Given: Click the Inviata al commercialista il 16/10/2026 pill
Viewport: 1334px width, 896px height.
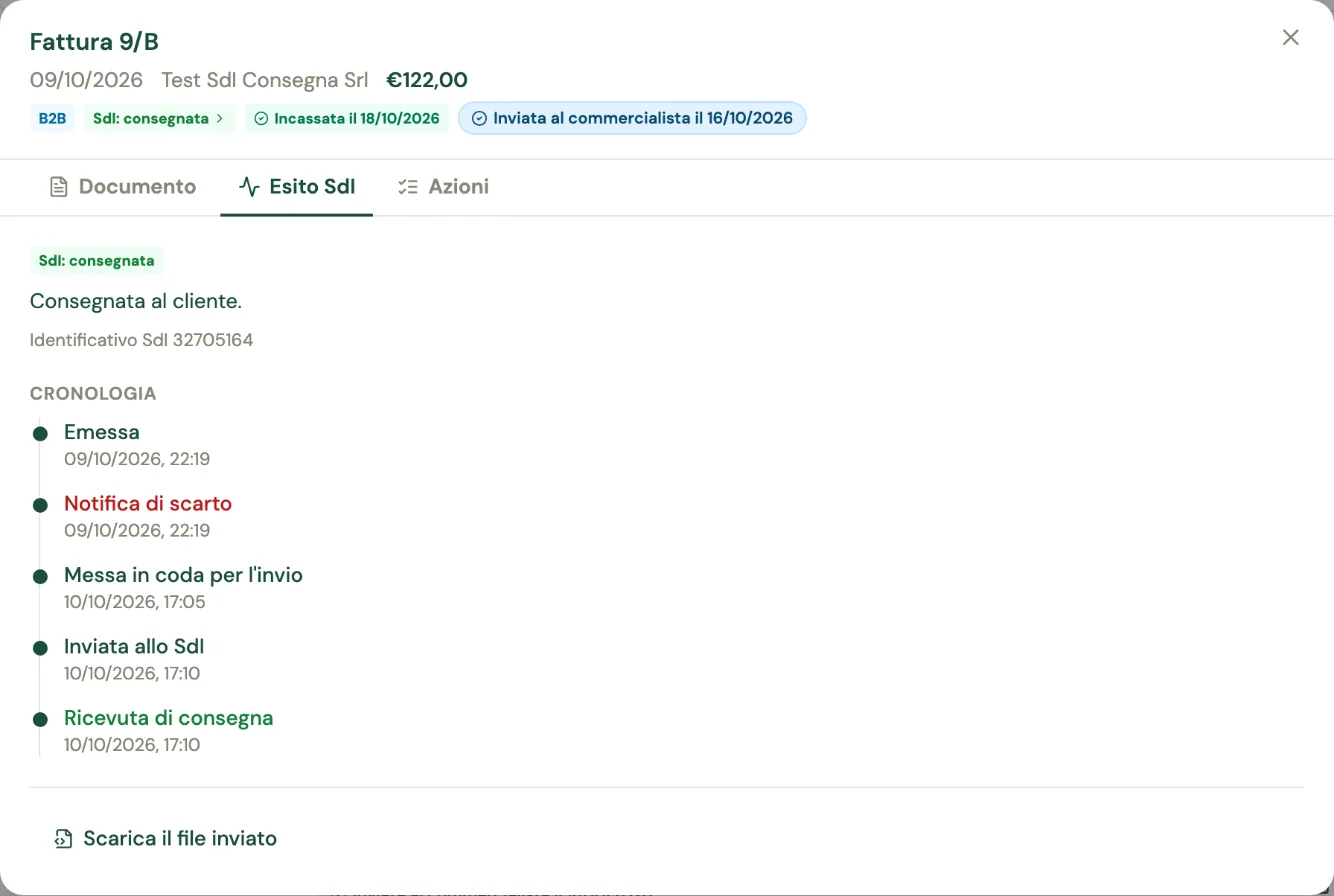Looking at the screenshot, I should click(632, 118).
